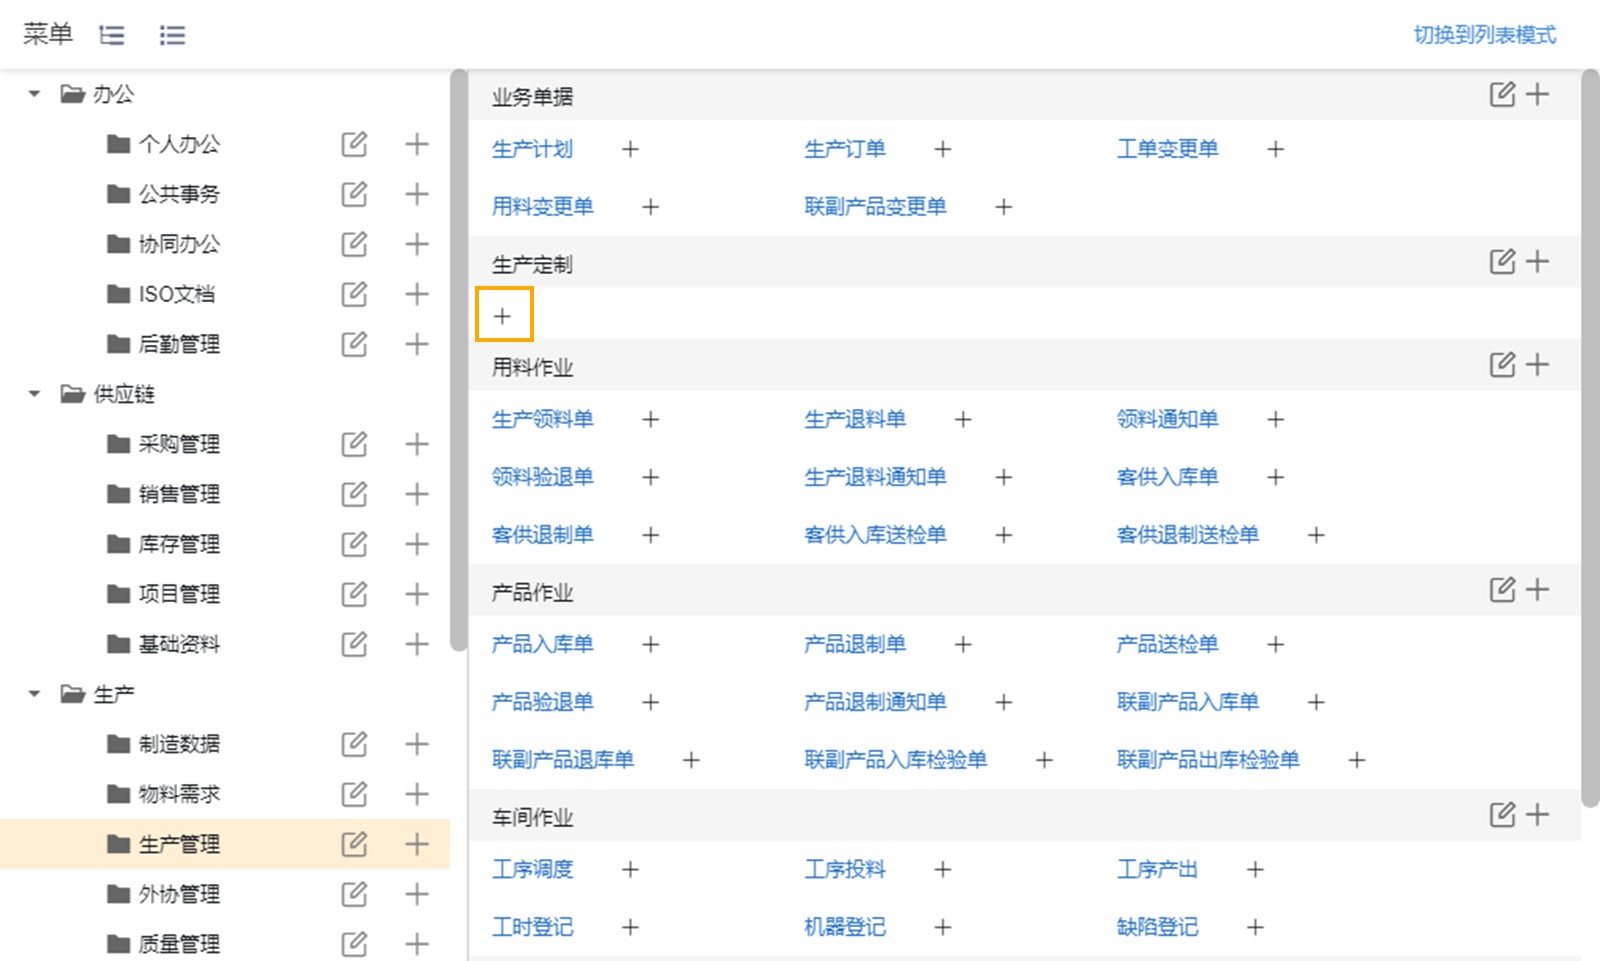
Task: Edit the 公共事务 folder
Action: (354, 194)
